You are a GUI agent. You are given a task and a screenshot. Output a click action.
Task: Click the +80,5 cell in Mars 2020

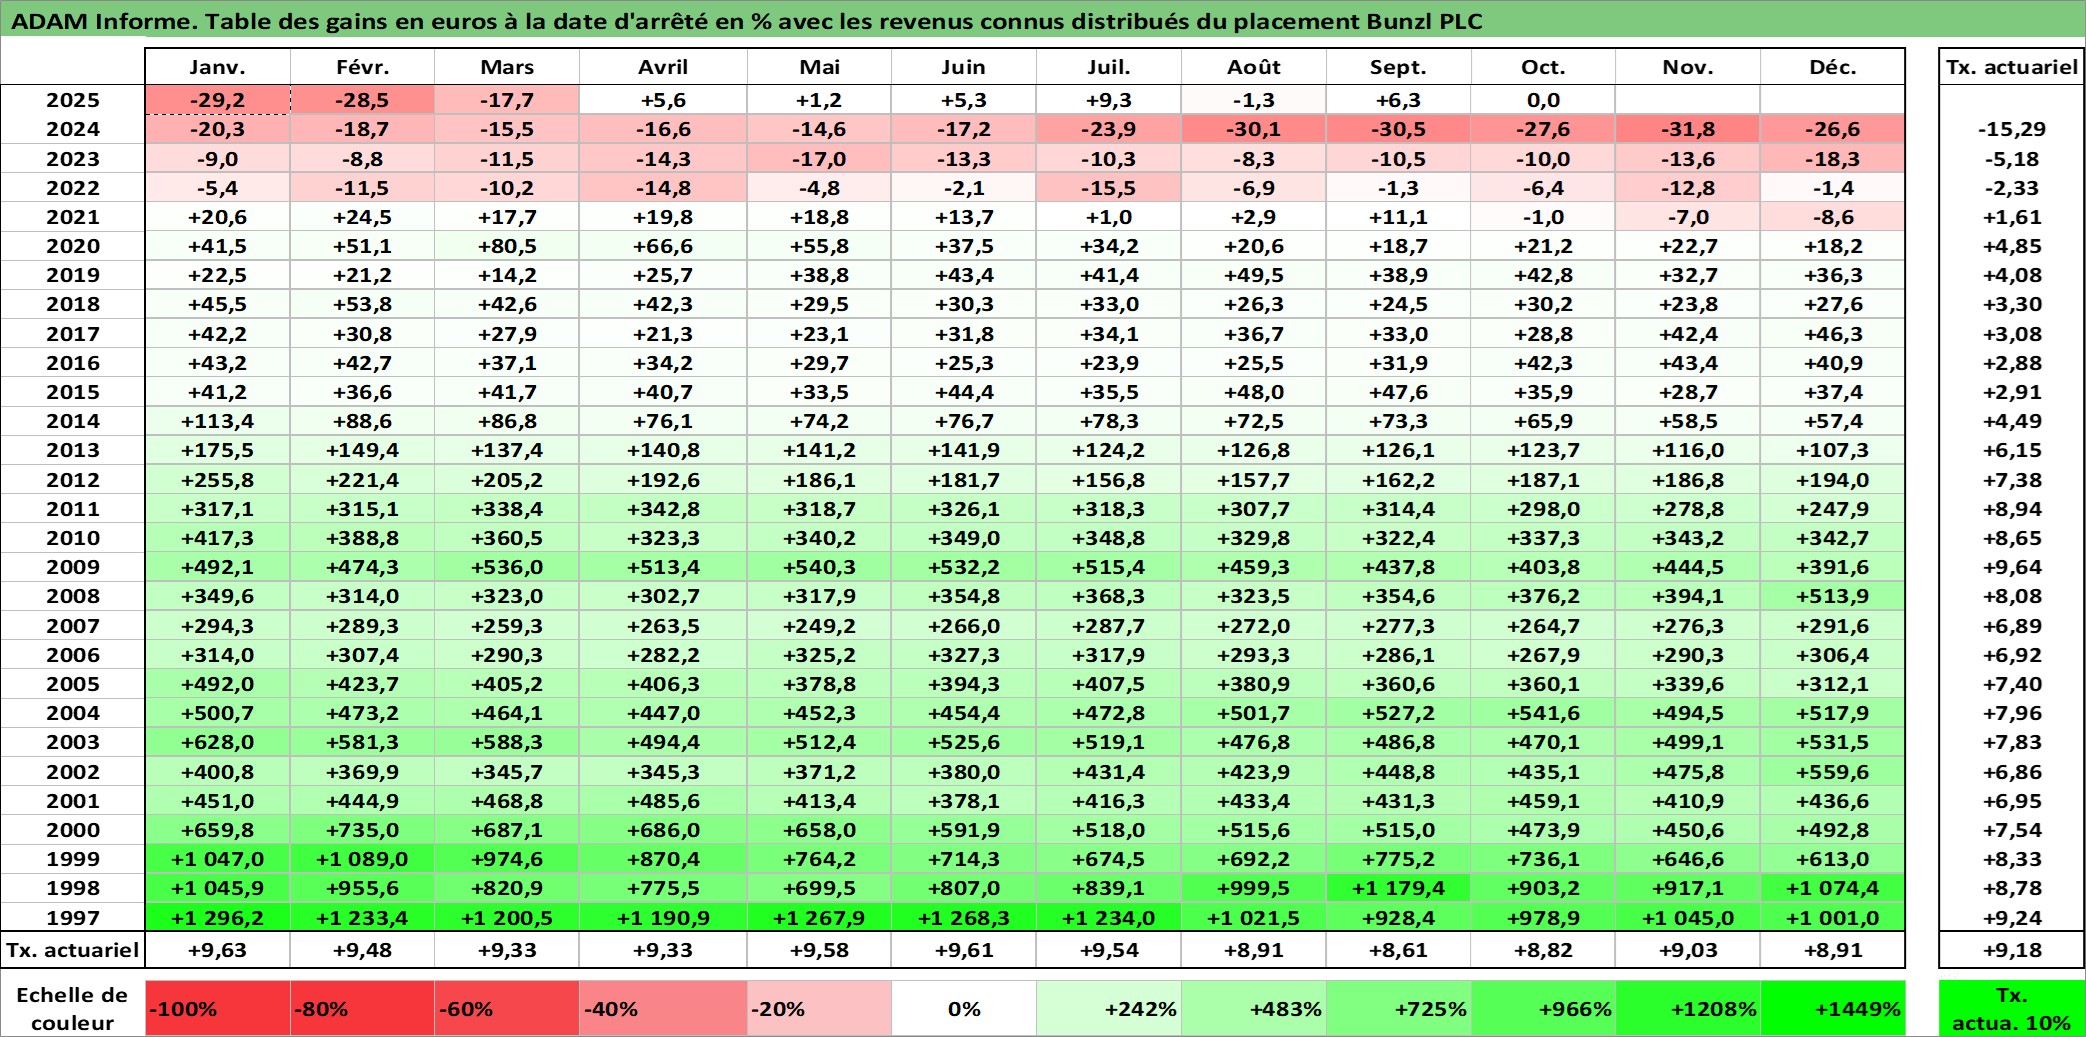point(507,246)
